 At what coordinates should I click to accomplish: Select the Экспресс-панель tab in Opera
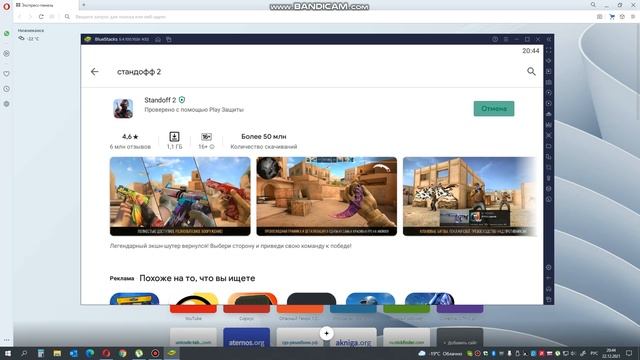point(46,5)
